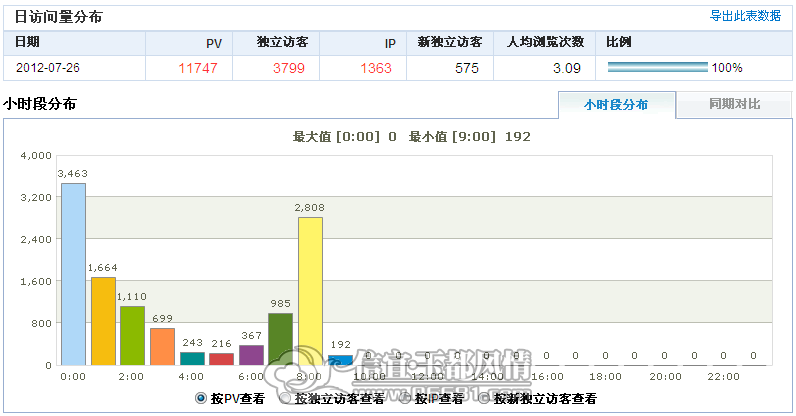The height and width of the screenshot is (416, 796).
Task: Click the chart summary 最大值 [0:00] text
Action: tap(344, 137)
